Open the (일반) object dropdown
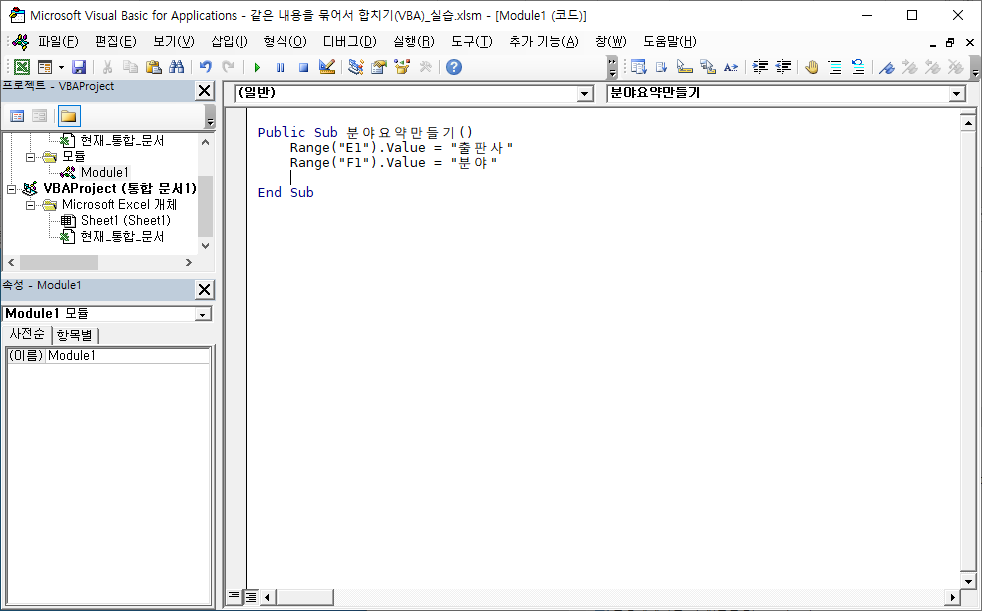Viewport: 982px width, 611px height. click(582, 93)
